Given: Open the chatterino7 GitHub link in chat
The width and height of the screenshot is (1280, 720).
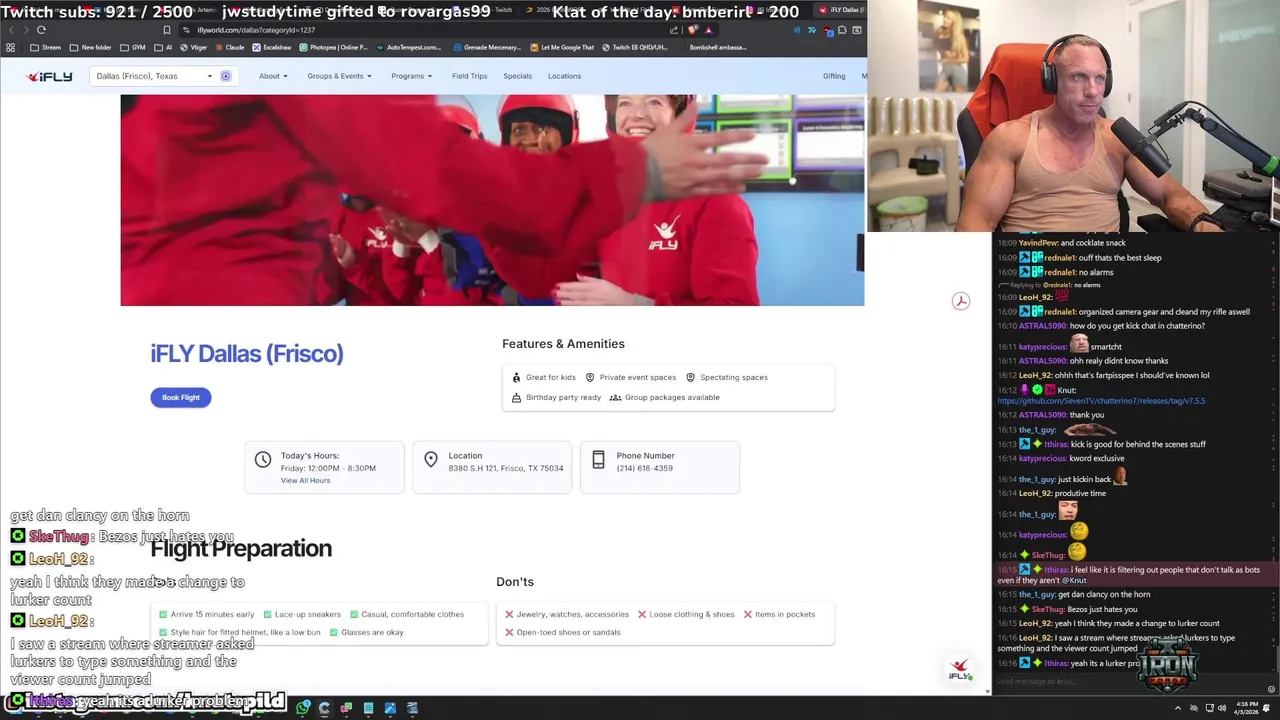Looking at the screenshot, I should click(1101, 400).
